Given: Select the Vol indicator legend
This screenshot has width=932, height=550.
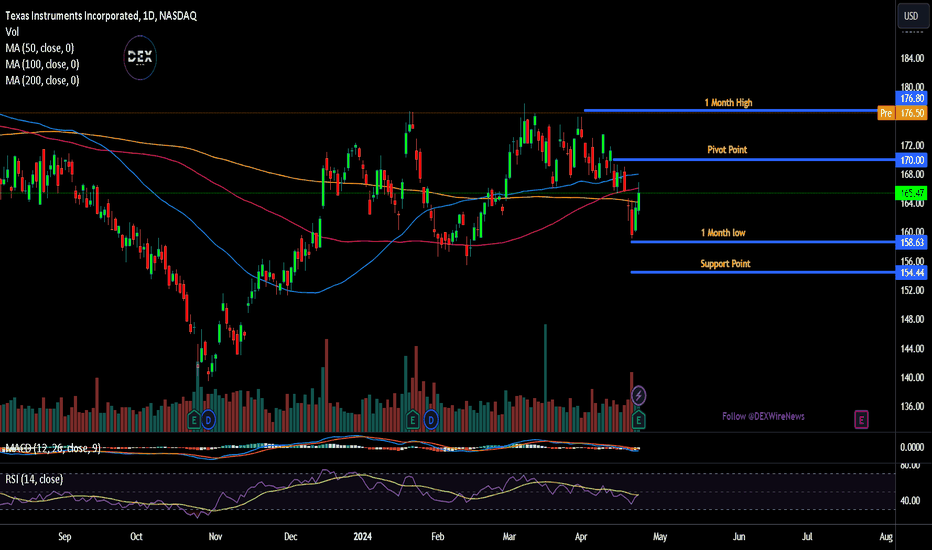Looking at the screenshot, I should [12, 32].
